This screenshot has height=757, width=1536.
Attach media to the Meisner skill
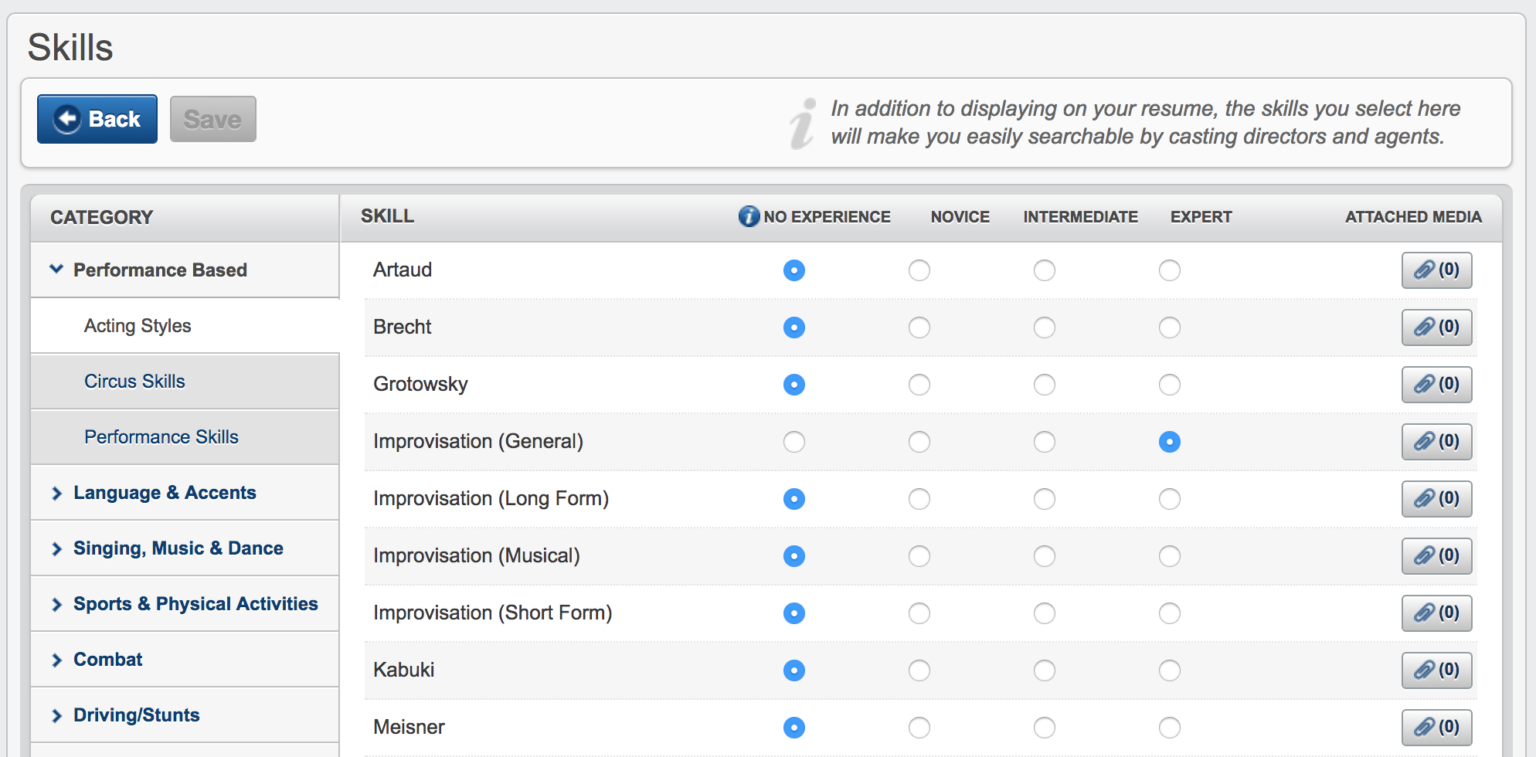tap(1436, 727)
